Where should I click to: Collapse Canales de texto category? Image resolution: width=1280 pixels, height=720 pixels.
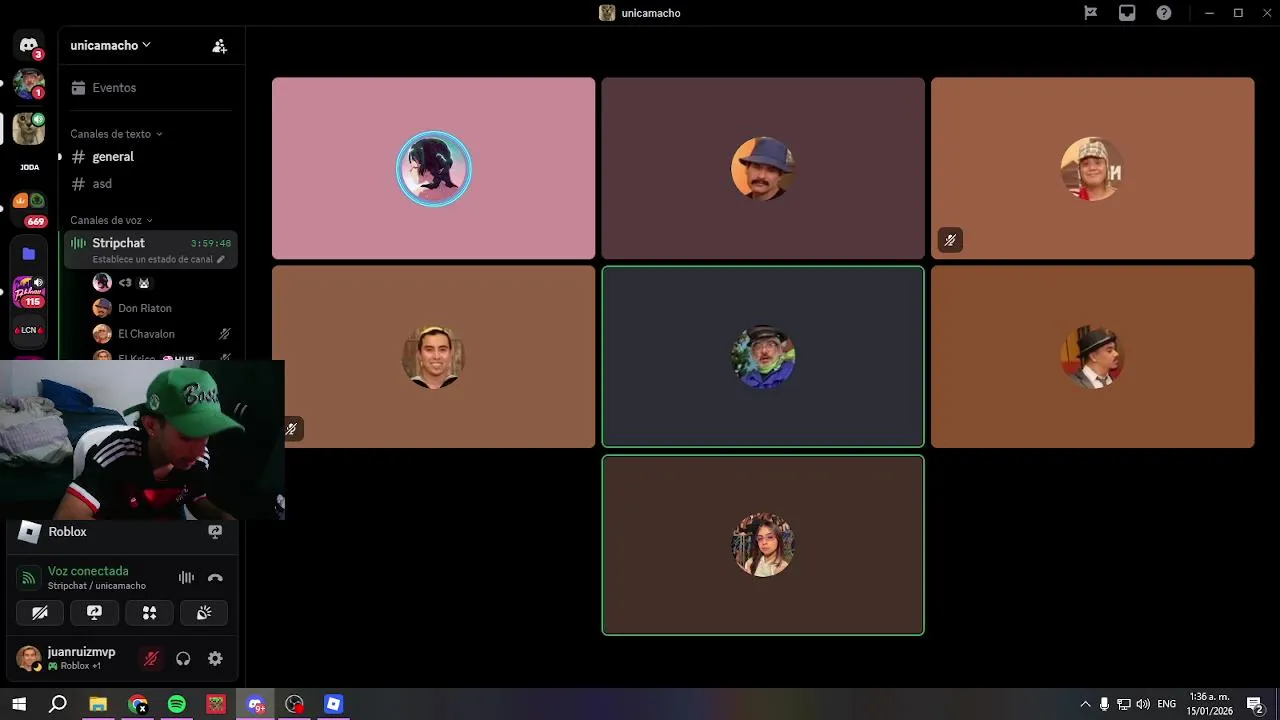tap(116, 134)
